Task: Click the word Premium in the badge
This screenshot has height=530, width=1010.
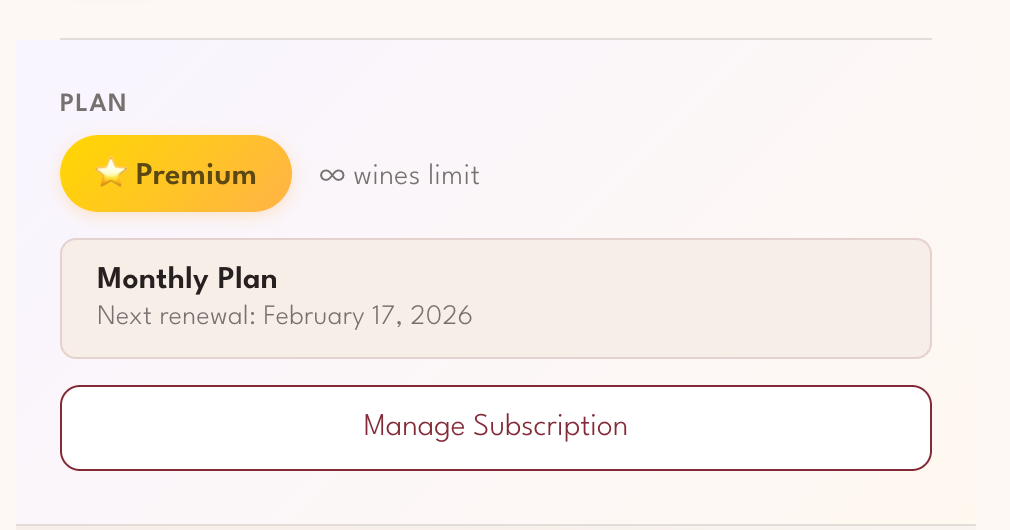Action: coord(196,175)
